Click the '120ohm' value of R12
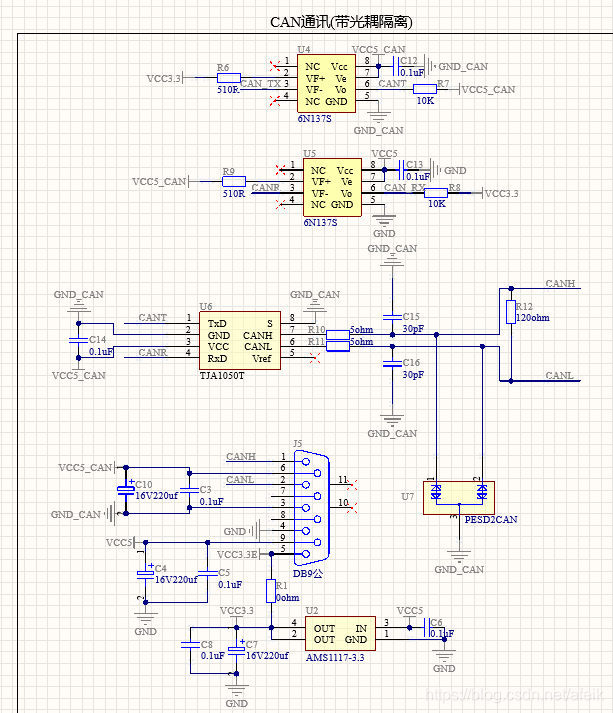 pyautogui.click(x=533, y=318)
